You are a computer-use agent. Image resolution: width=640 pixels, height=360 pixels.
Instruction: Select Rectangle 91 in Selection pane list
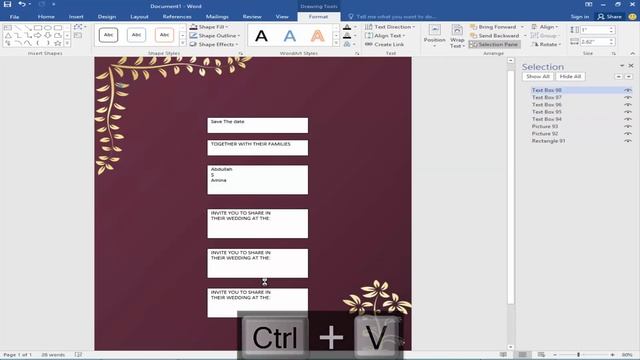pos(548,141)
